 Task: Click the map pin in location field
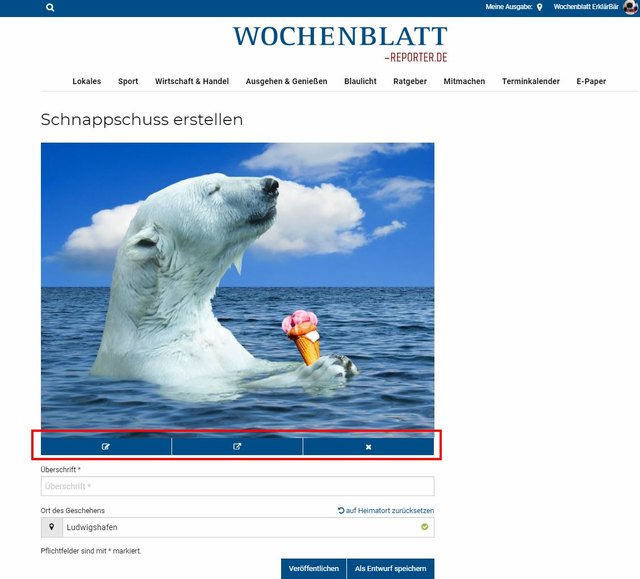51,527
